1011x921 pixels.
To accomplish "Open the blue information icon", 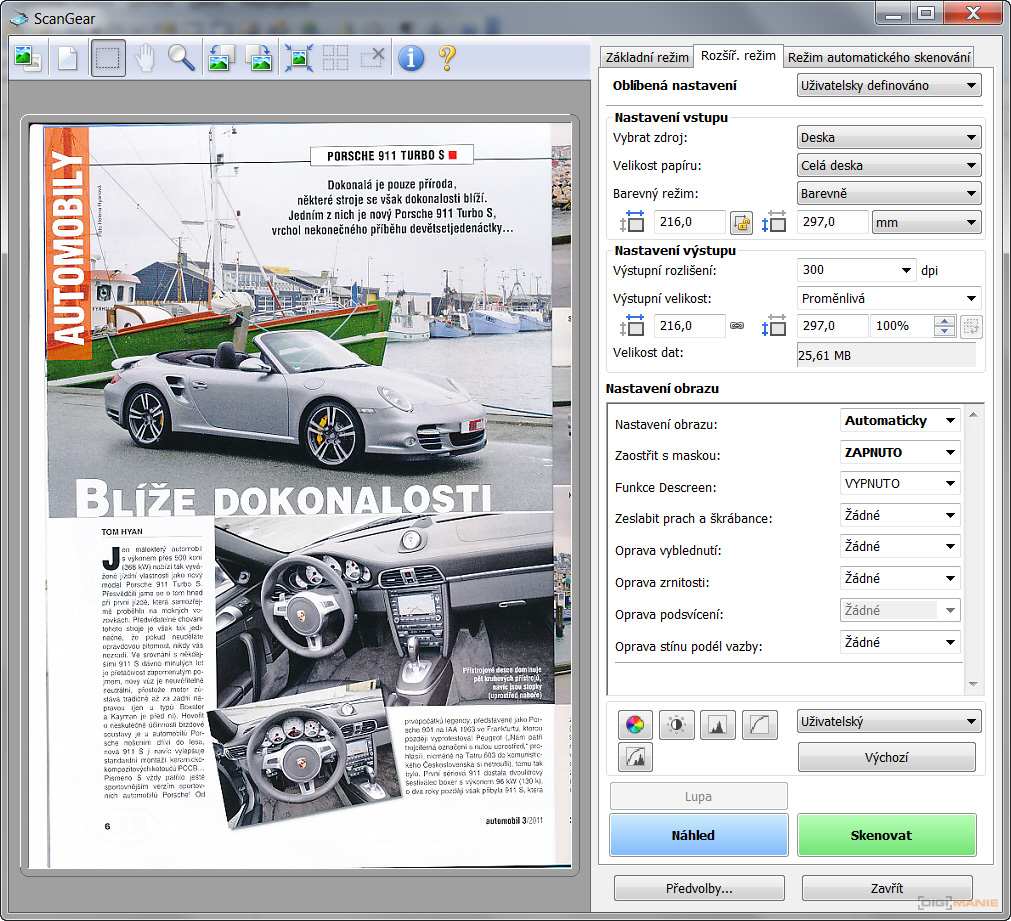I will pyautogui.click(x=410, y=58).
